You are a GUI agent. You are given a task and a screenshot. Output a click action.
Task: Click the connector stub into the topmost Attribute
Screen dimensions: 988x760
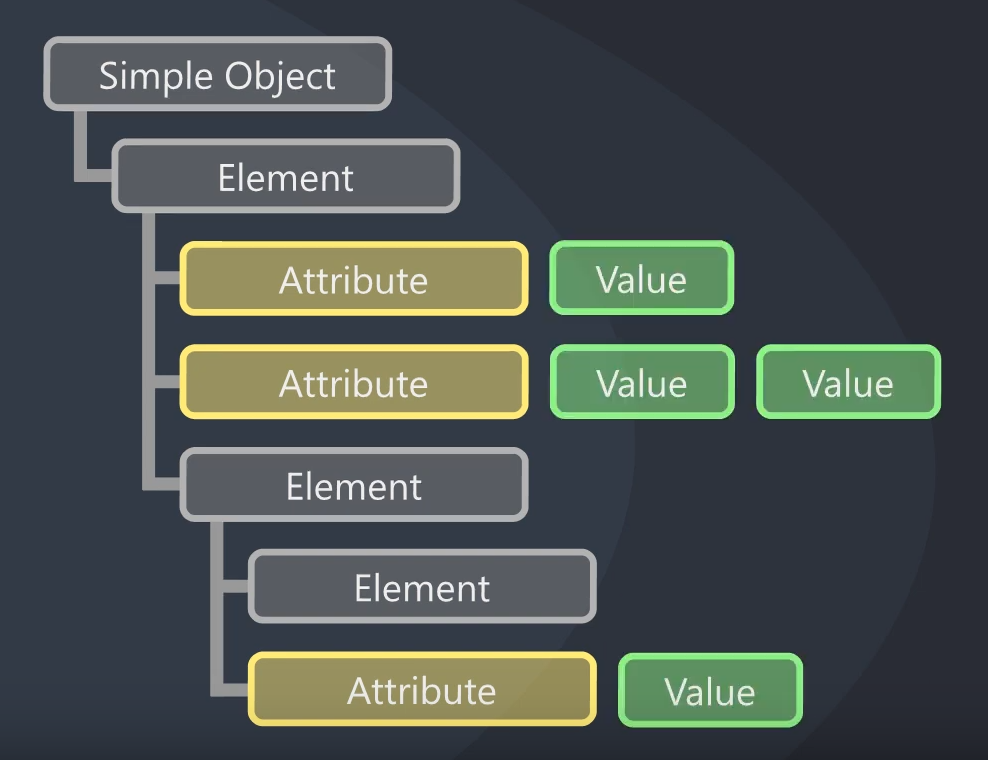[x=168, y=278]
